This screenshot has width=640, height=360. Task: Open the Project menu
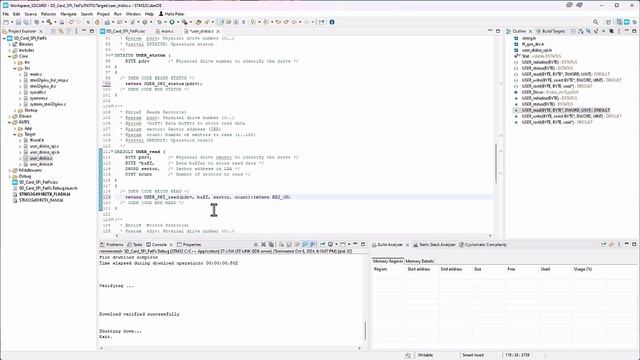coord(103,14)
